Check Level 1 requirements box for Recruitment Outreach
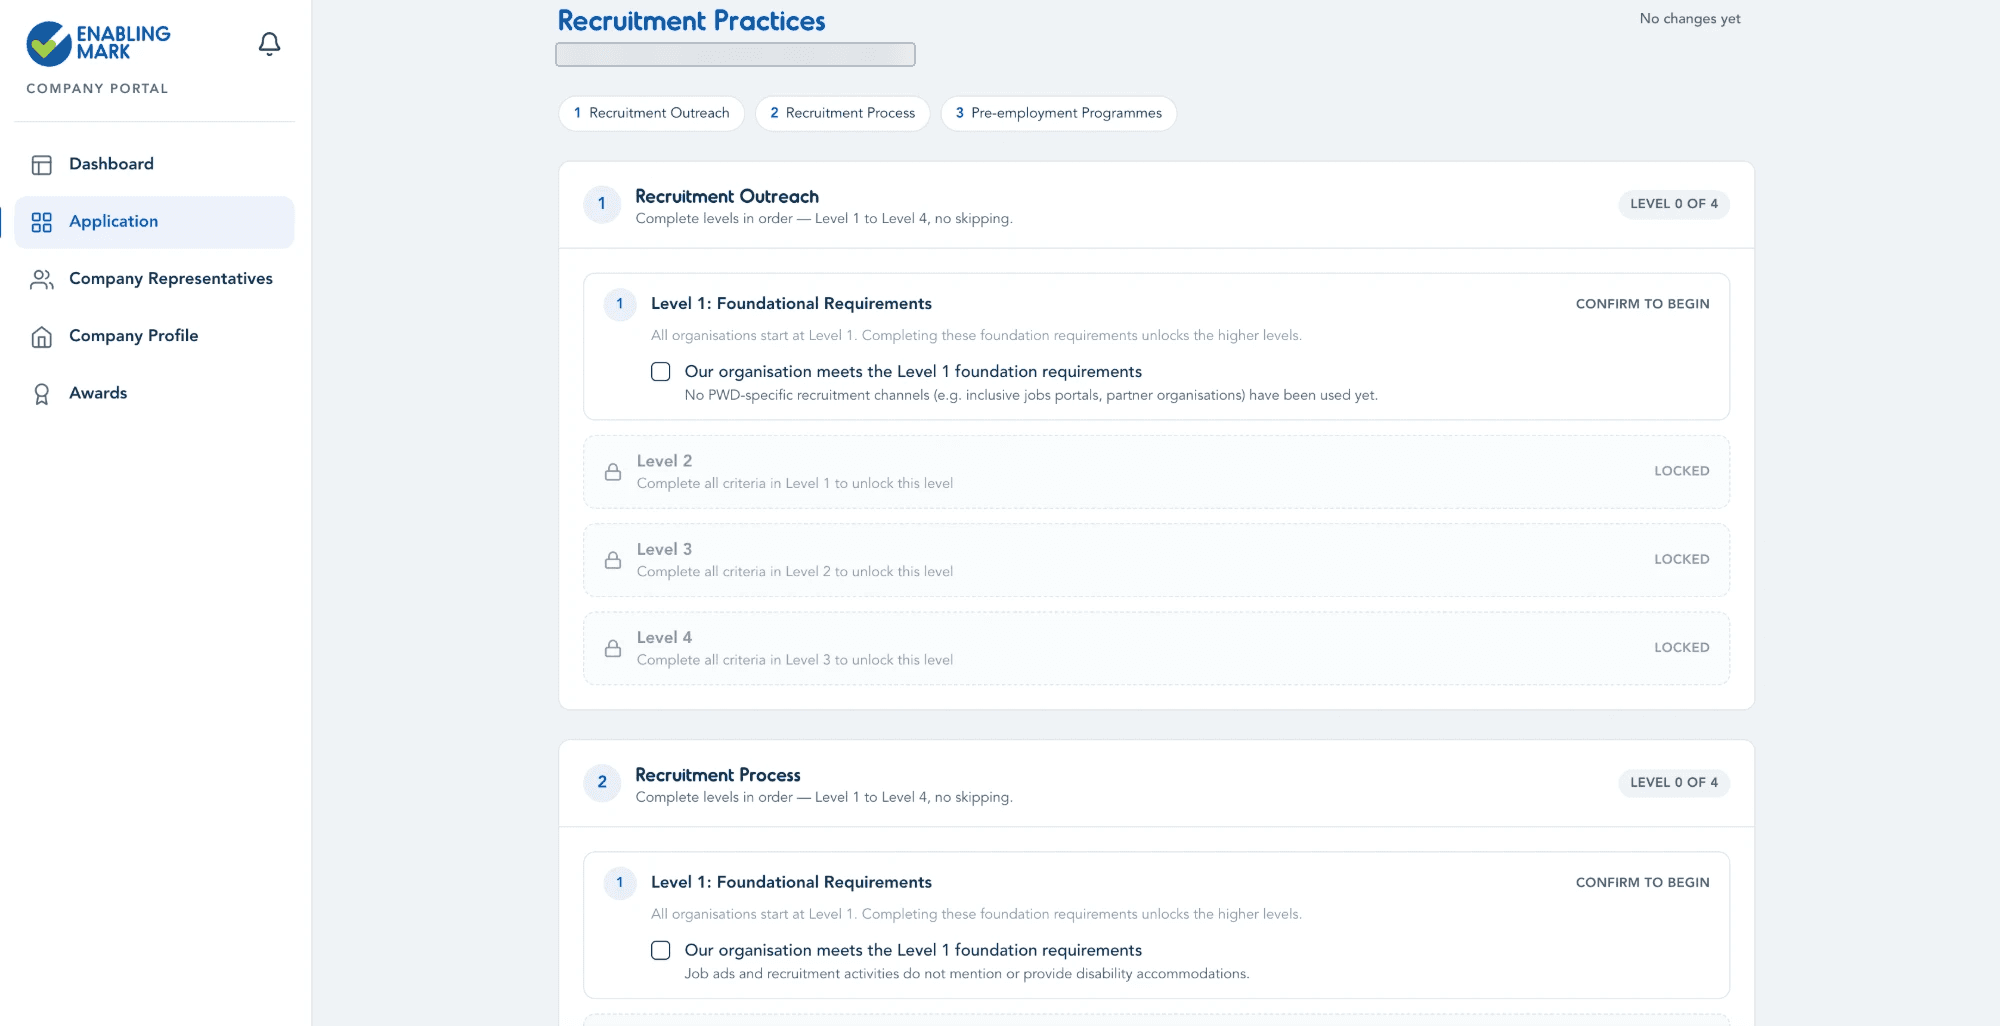The image size is (2000, 1026). click(661, 372)
